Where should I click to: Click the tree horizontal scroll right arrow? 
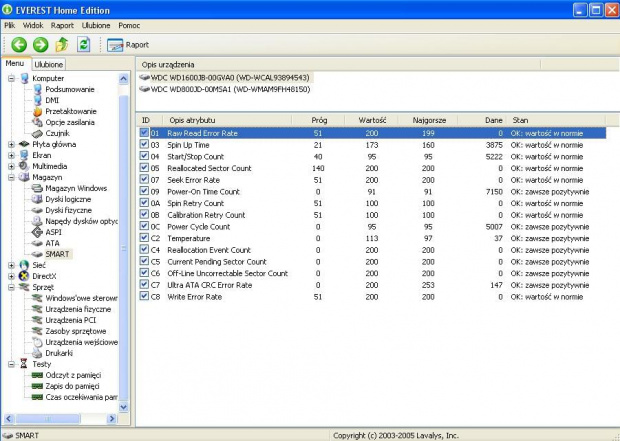(112, 418)
